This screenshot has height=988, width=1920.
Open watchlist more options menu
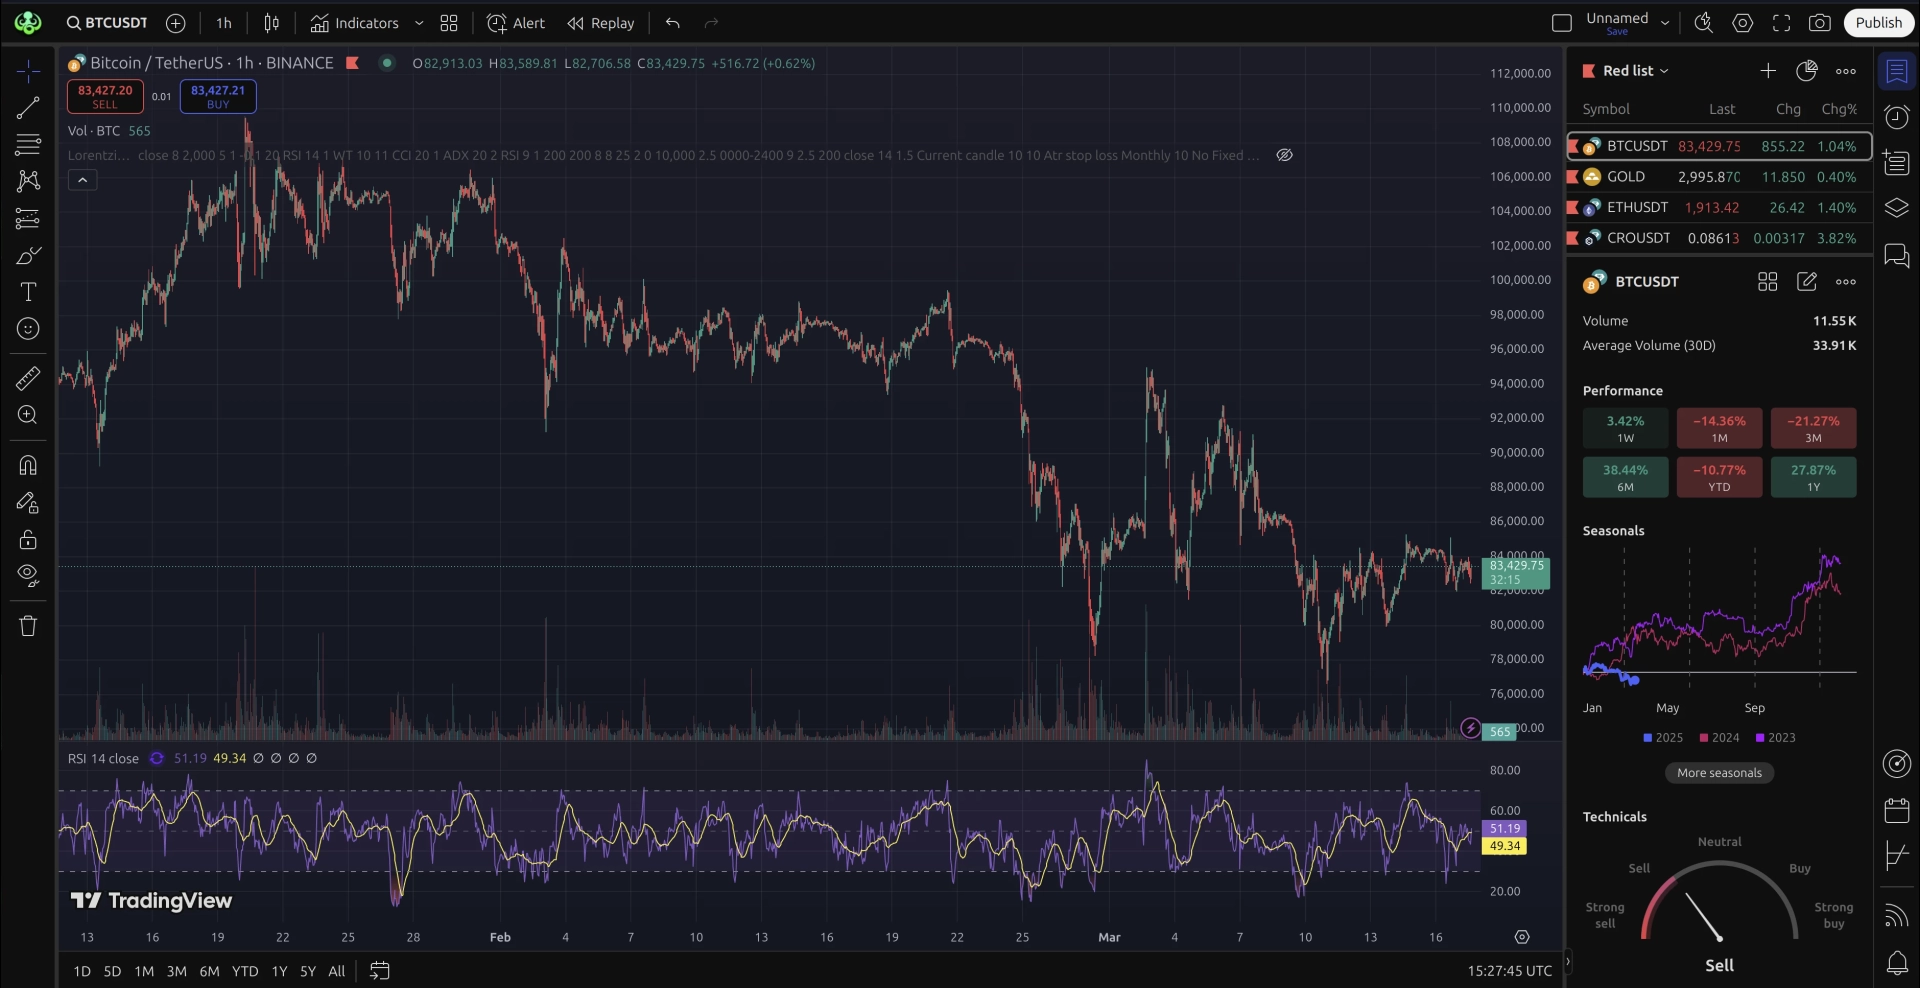1846,71
